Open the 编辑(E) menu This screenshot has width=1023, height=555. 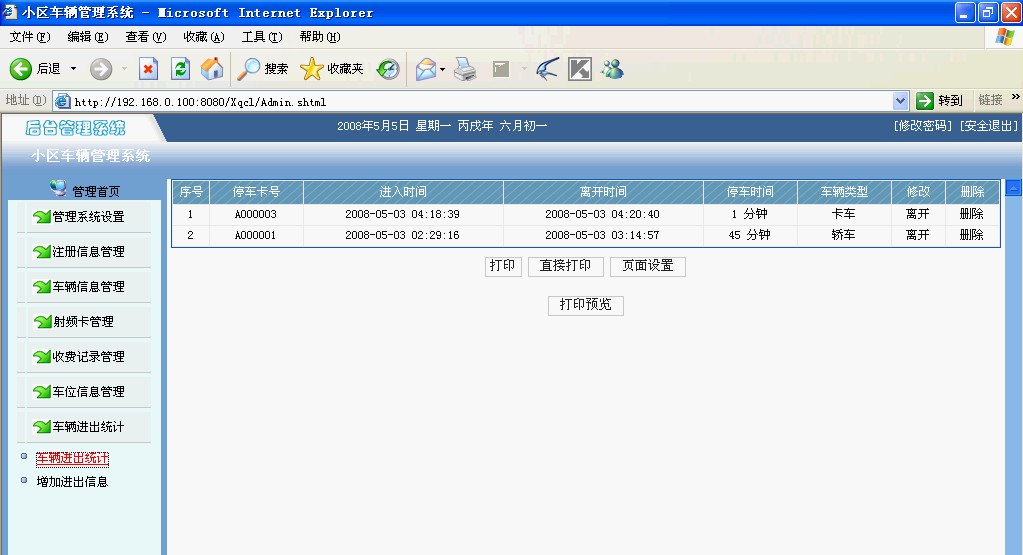tap(88, 37)
